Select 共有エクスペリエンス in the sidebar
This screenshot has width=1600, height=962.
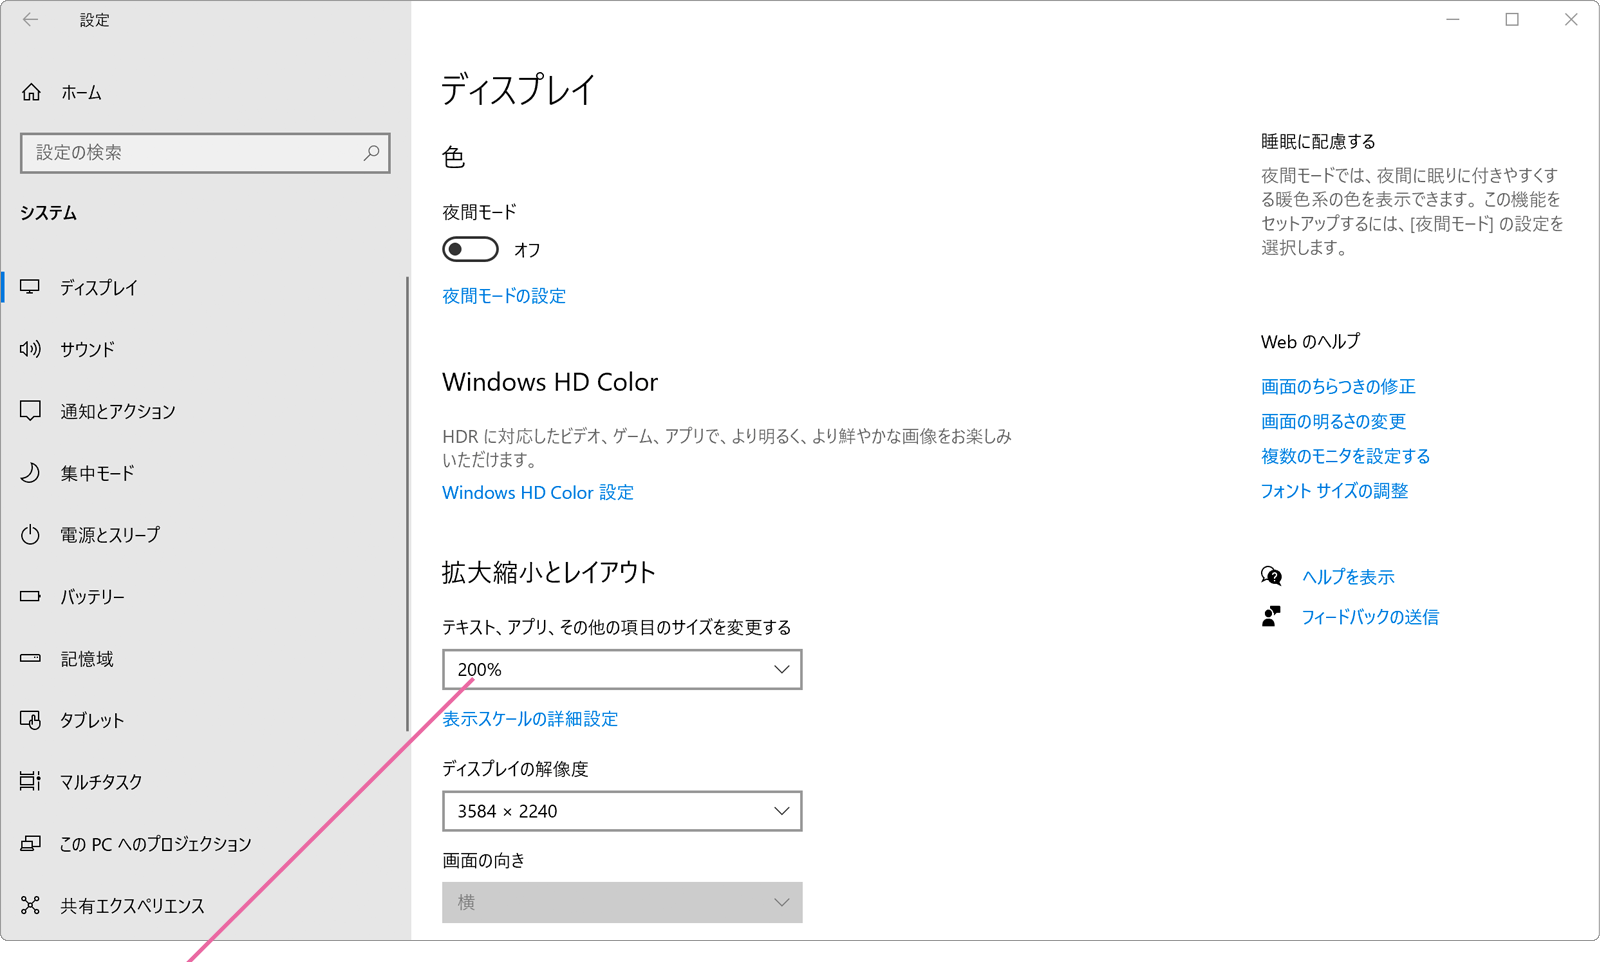pos(205,906)
